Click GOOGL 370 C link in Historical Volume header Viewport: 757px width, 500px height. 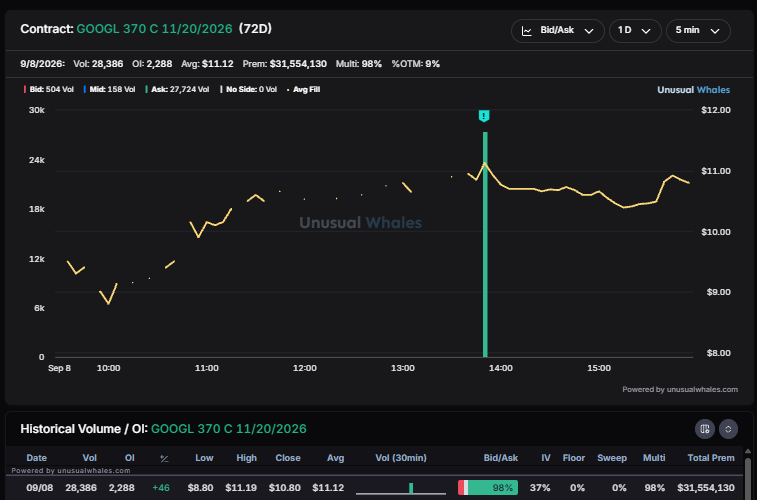click(229, 429)
